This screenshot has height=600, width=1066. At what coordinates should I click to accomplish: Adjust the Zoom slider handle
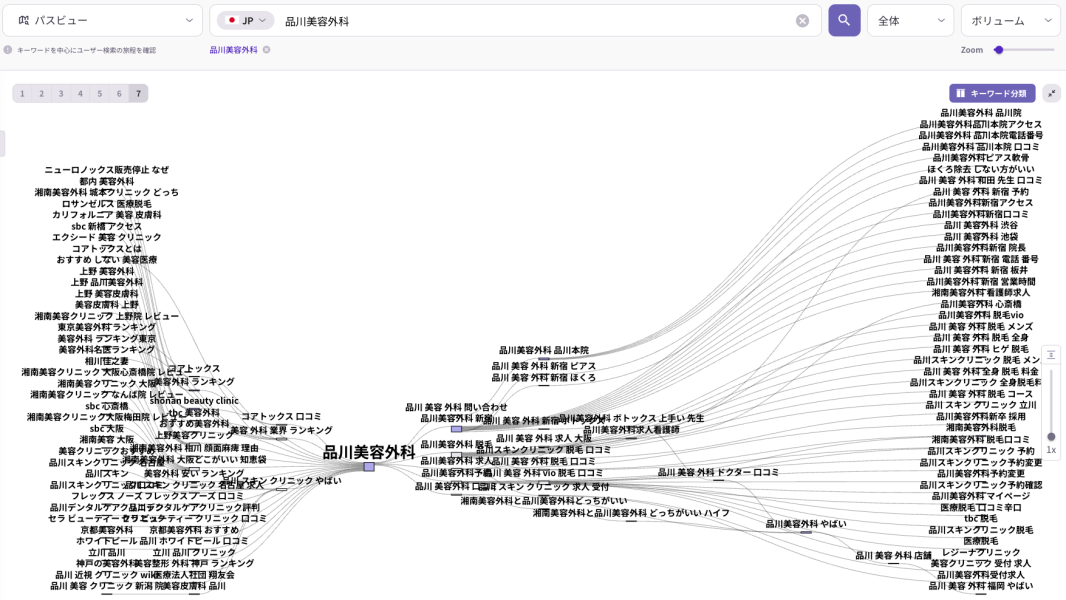point(999,50)
